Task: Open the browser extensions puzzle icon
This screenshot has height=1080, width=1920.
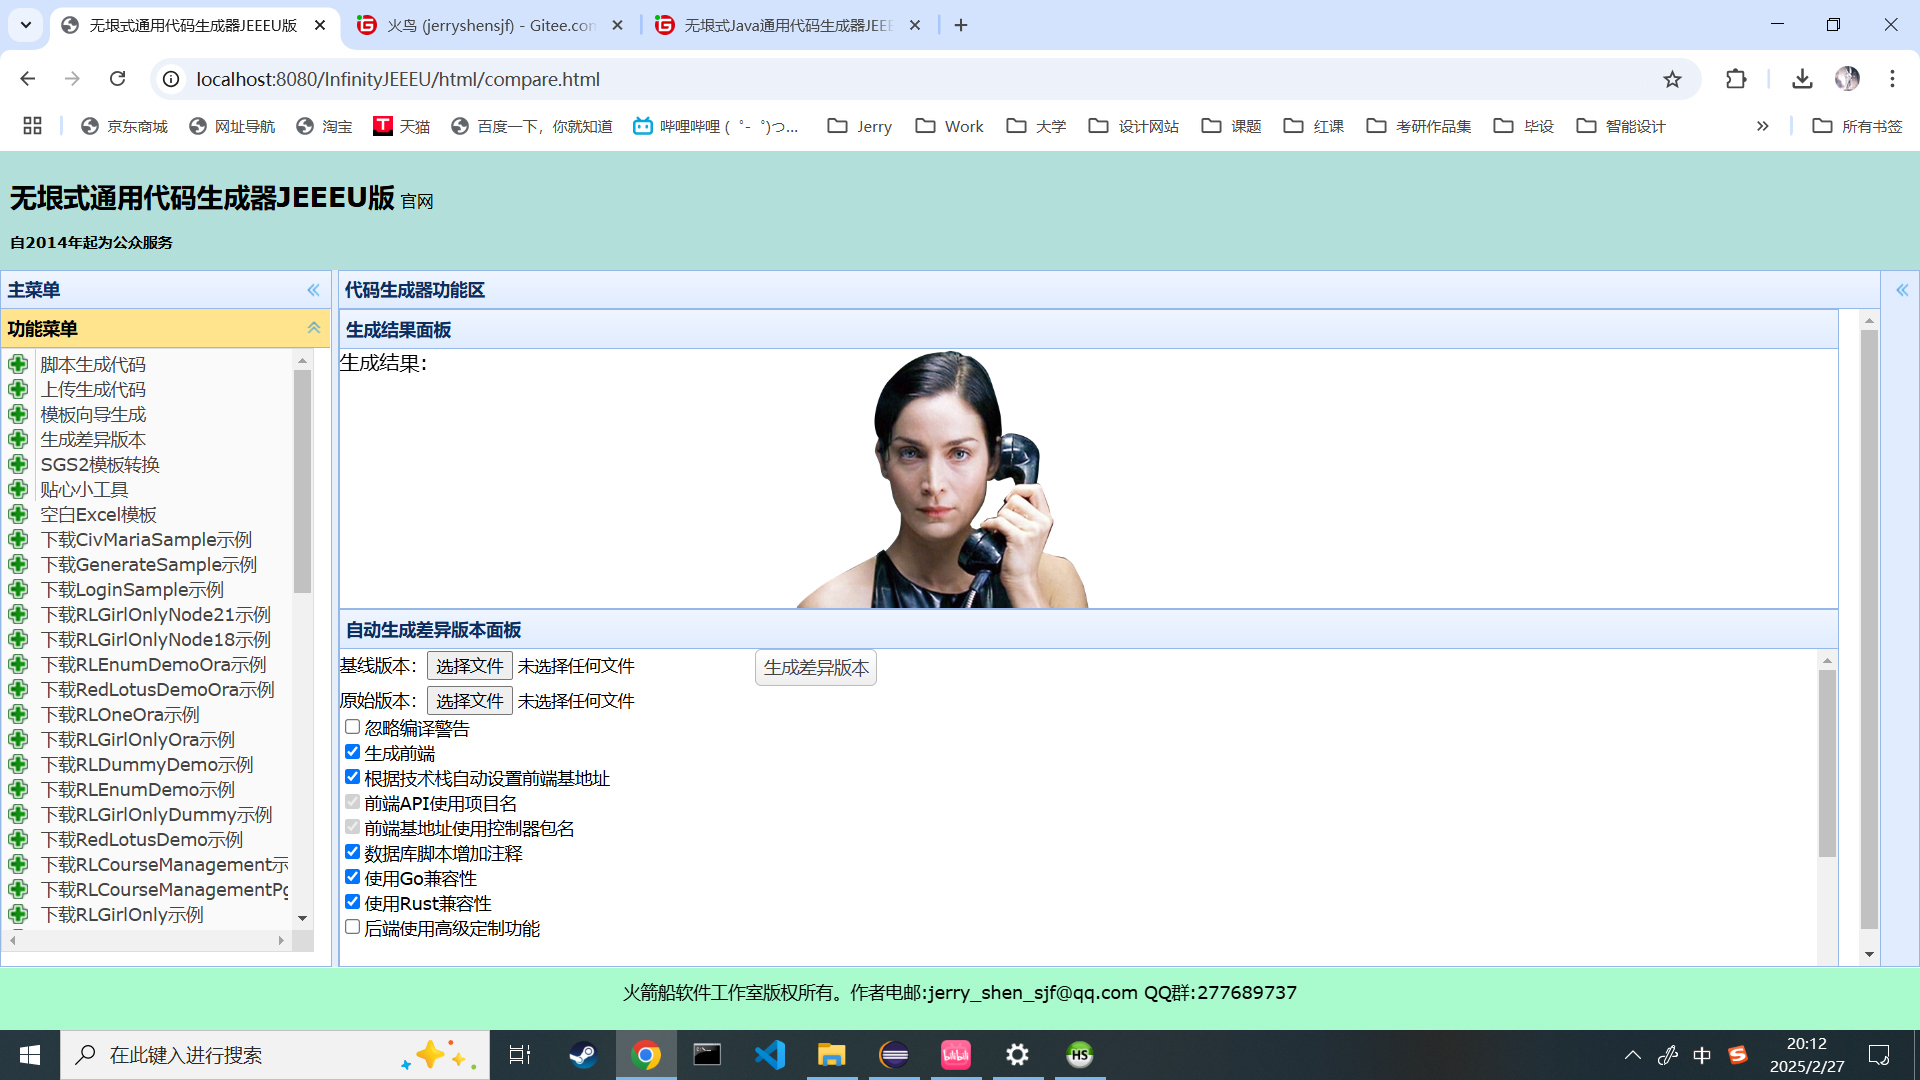Action: click(1736, 79)
